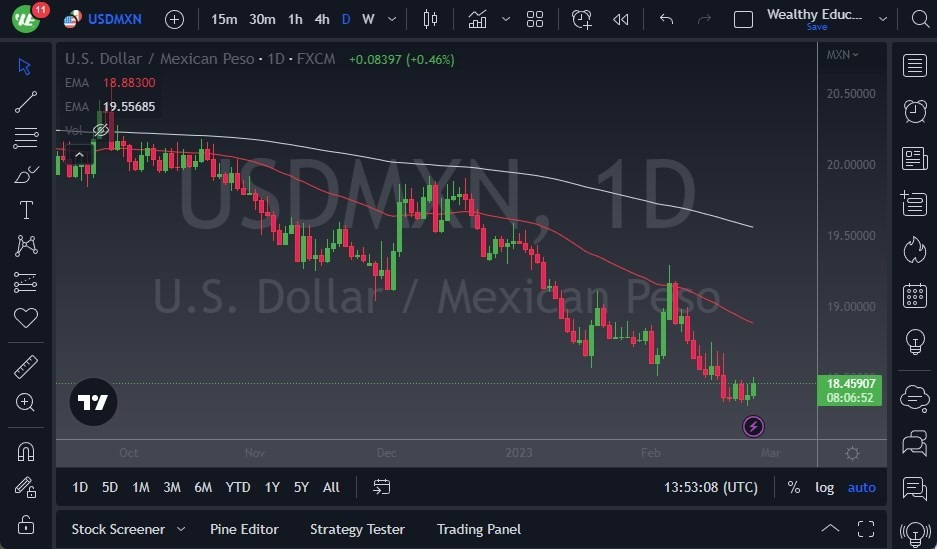Switch to the 15m timeframe
The height and width of the screenshot is (549, 937).
click(x=224, y=20)
